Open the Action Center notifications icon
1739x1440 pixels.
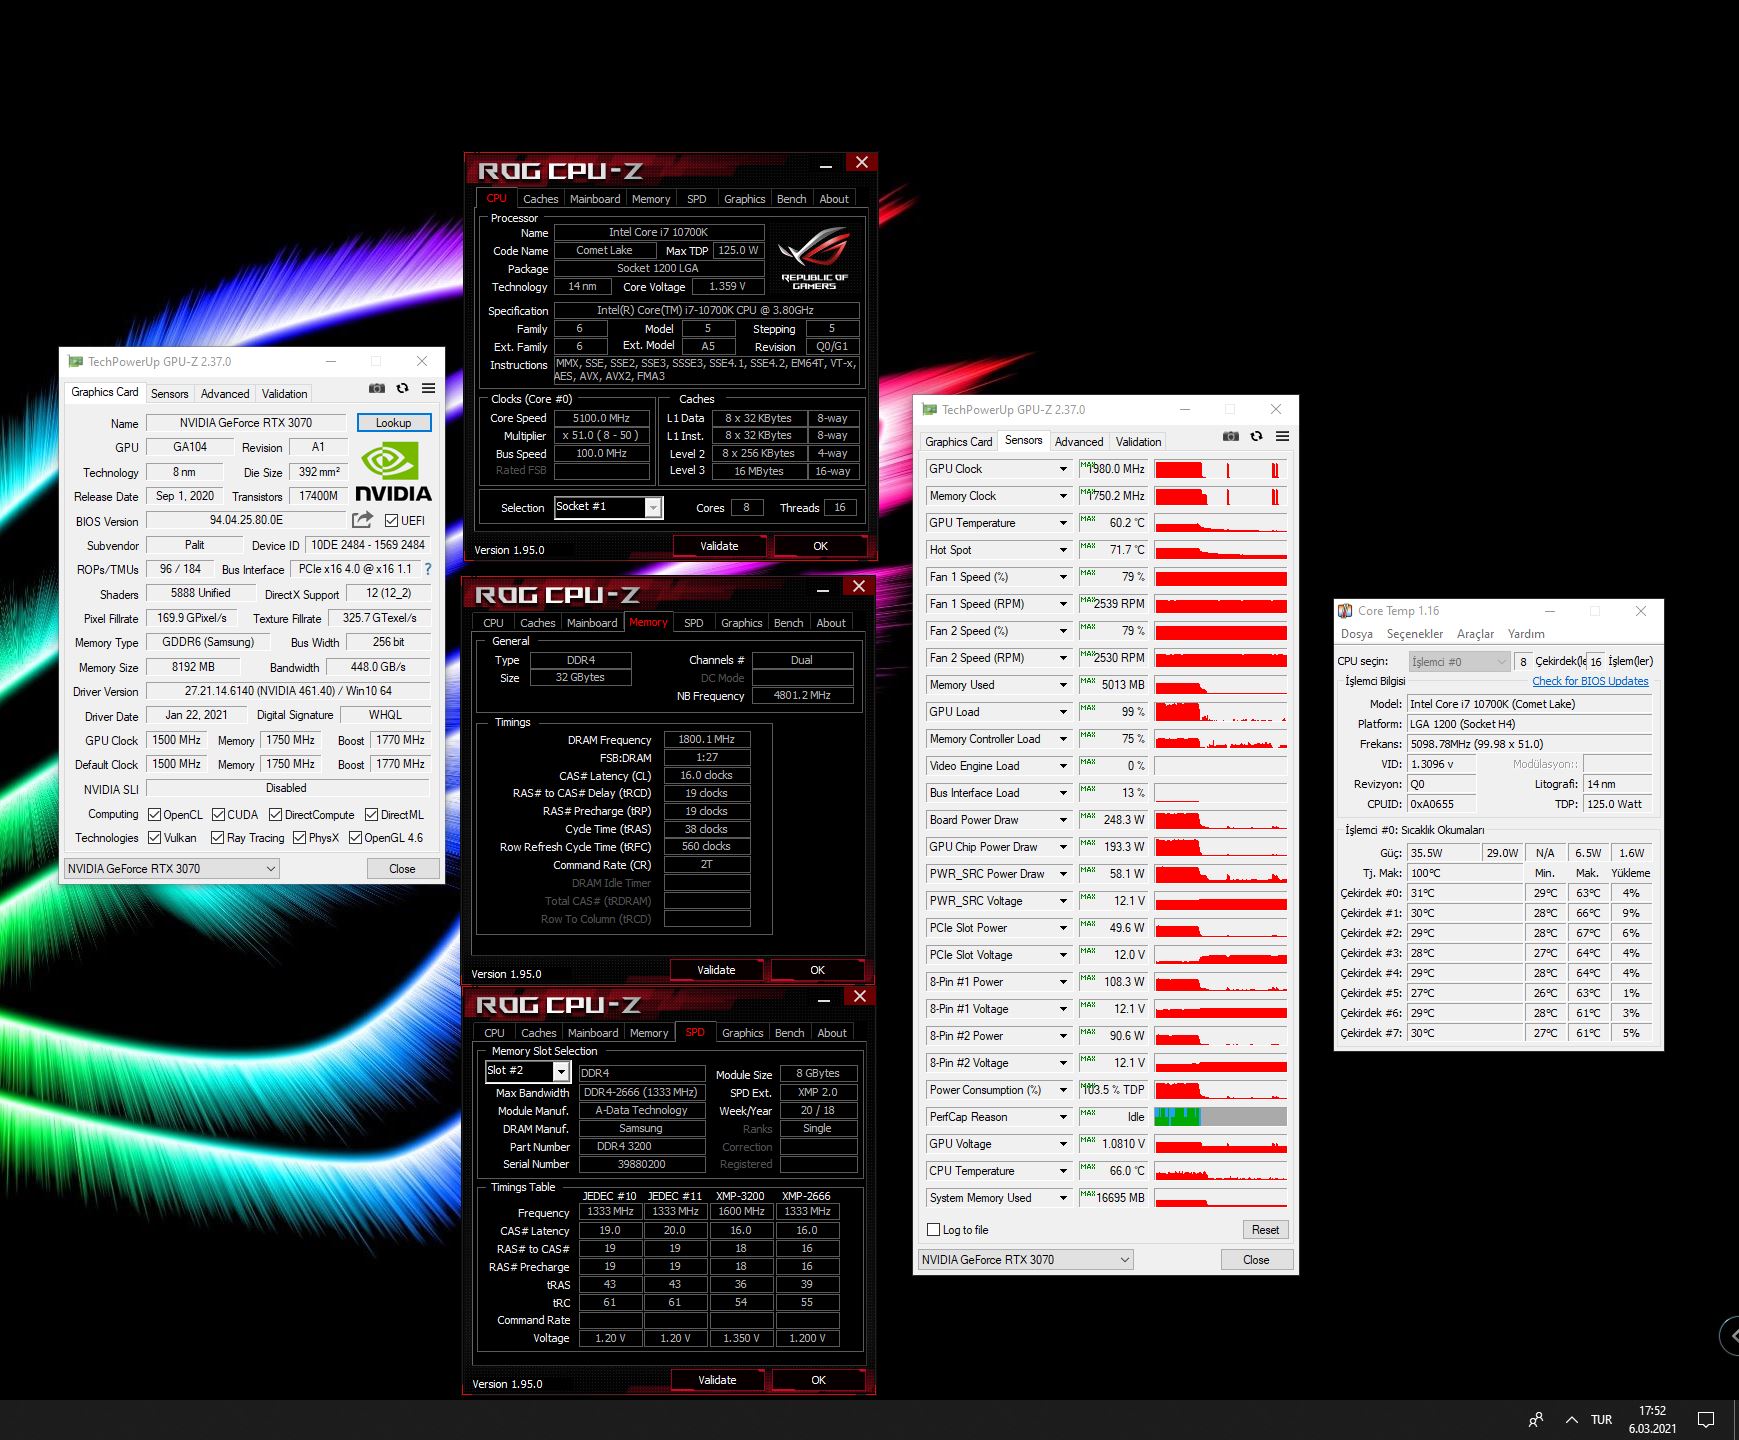click(x=1706, y=1419)
